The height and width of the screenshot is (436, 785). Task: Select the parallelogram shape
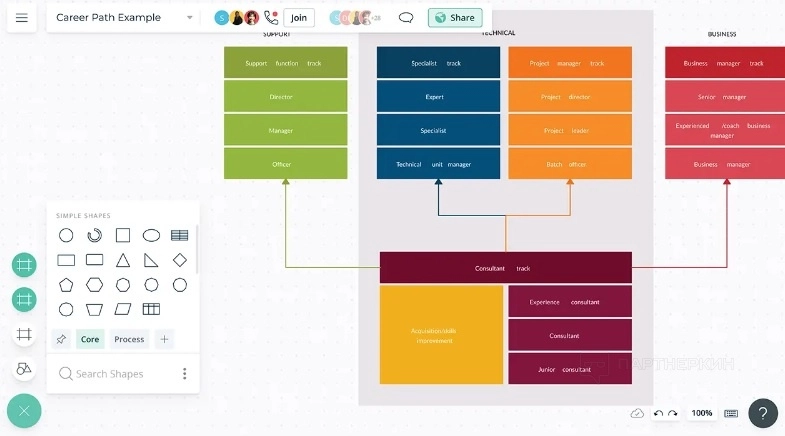[x=123, y=309]
